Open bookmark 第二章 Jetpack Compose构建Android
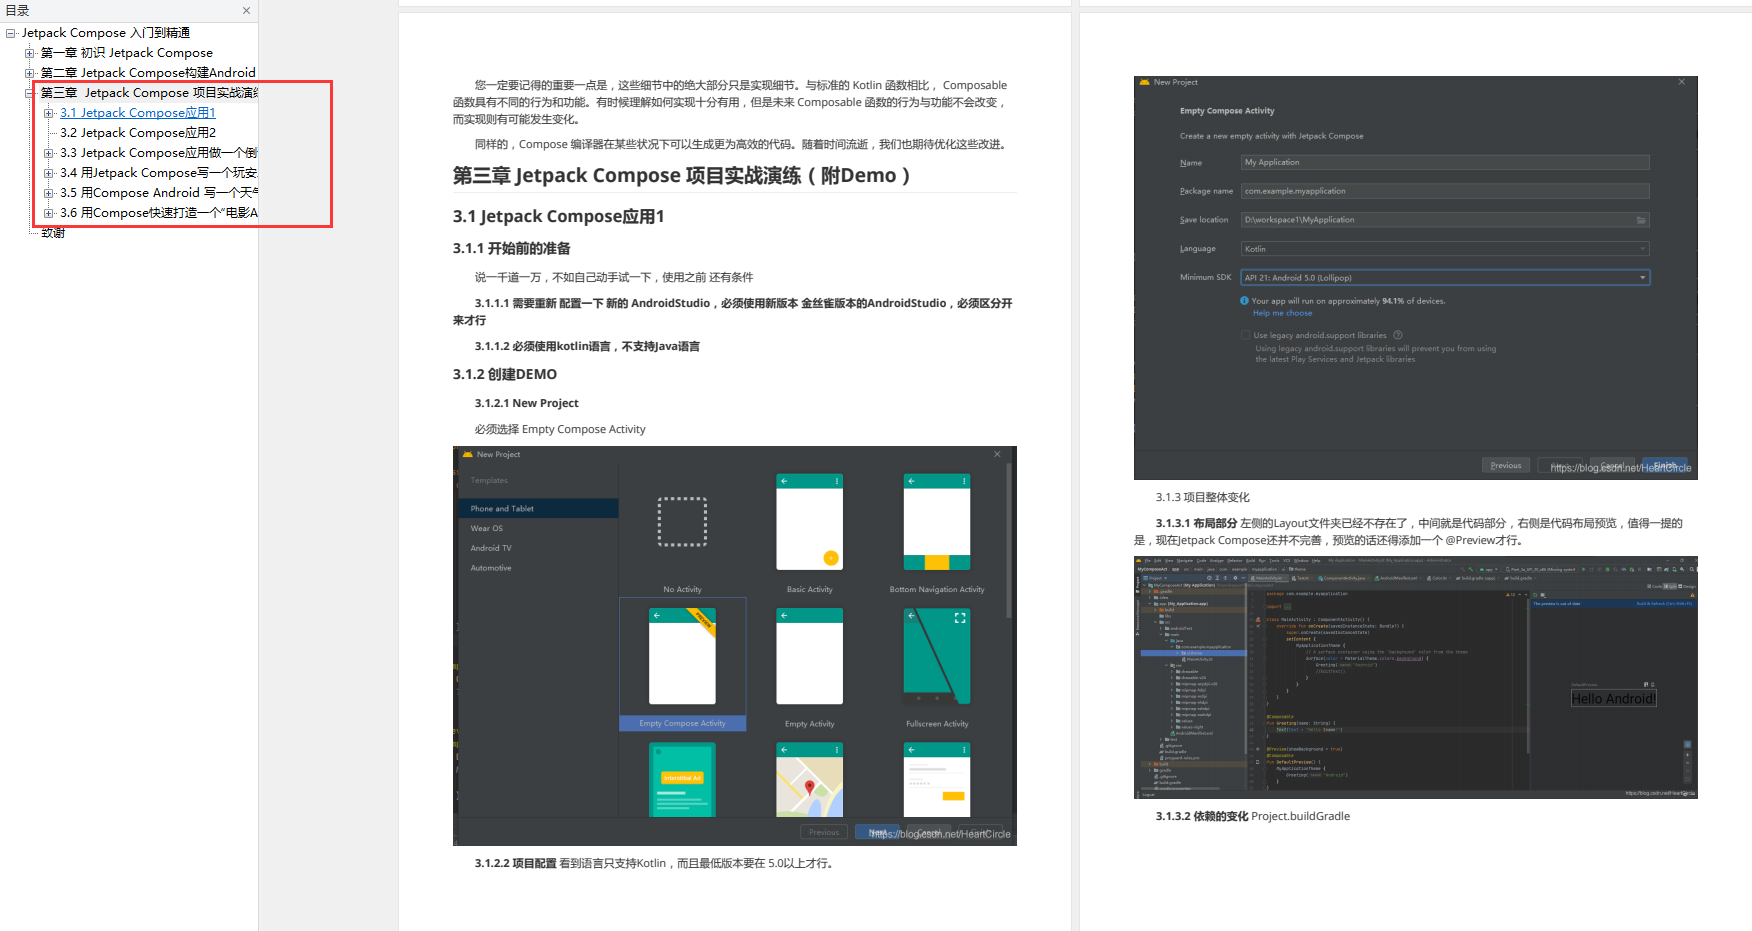This screenshot has height=931, width=1752. coord(148,73)
